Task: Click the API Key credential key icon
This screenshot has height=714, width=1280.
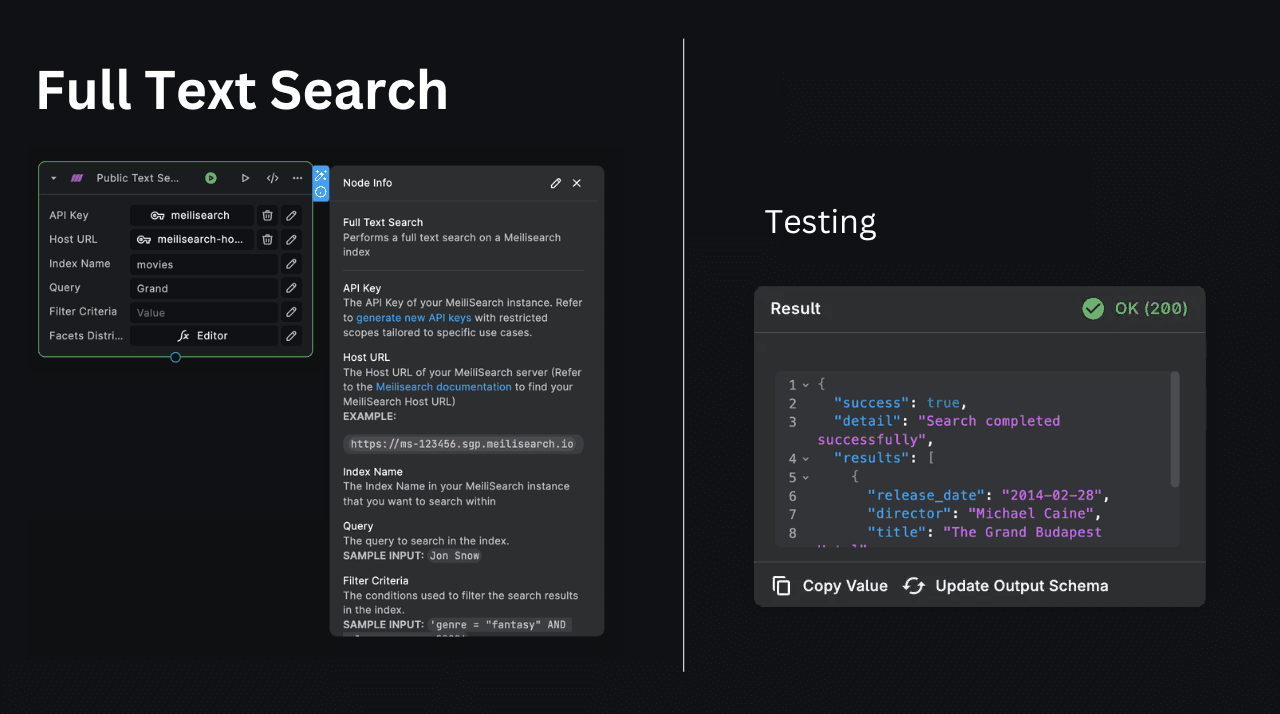Action: [x=158, y=215]
